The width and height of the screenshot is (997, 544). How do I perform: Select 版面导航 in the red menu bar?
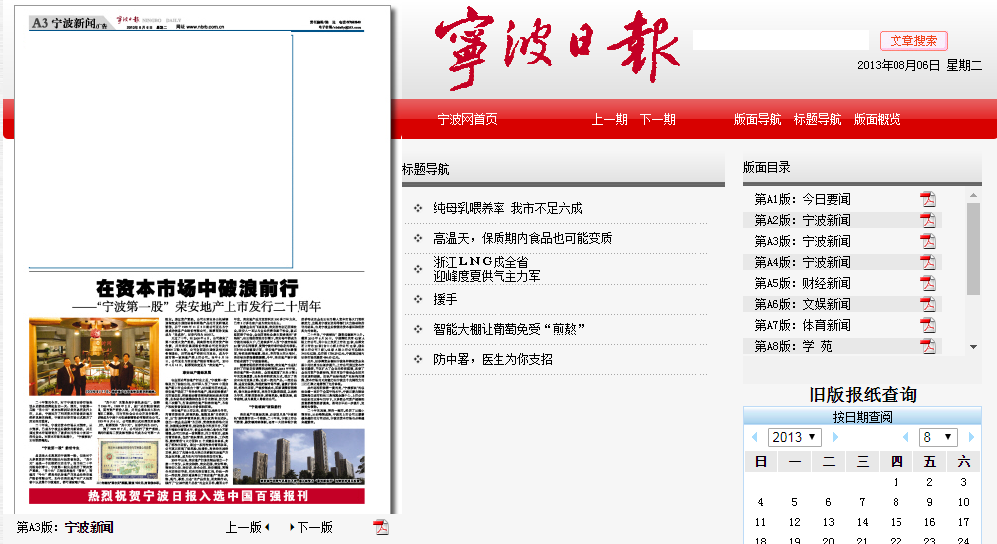click(757, 119)
